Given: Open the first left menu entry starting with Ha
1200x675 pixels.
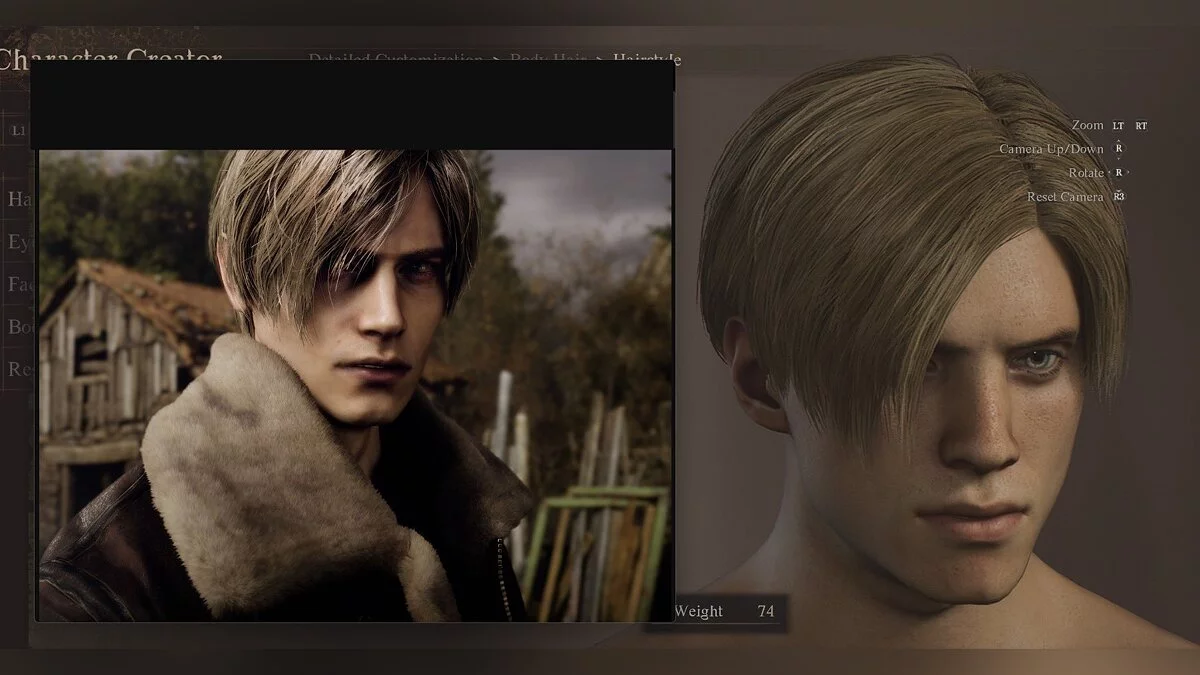Looking at the screenshot, I should 19,199.
